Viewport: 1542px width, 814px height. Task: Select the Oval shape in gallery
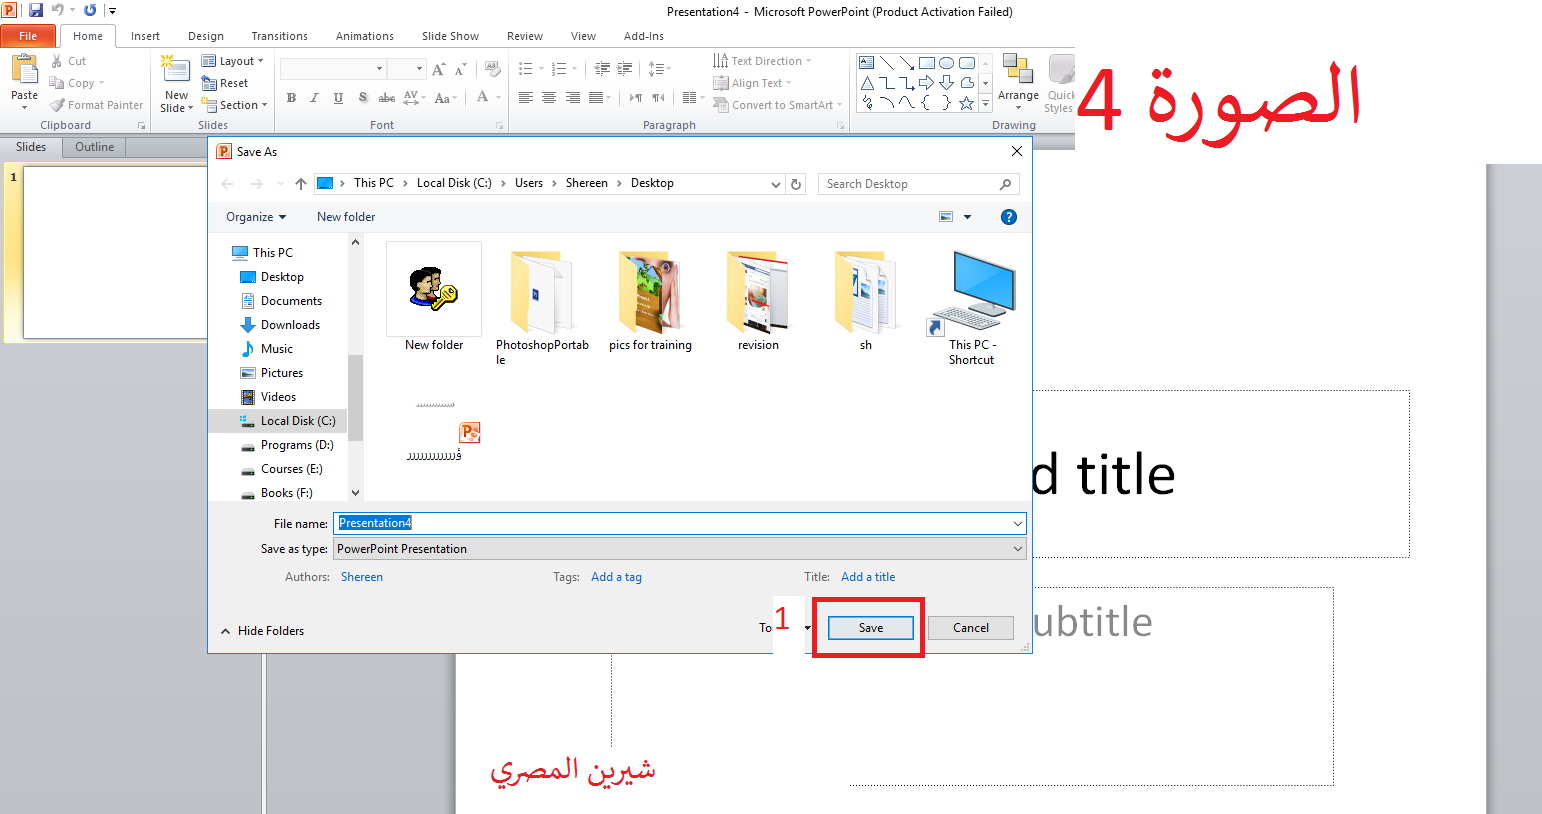(x=946, y=63)
